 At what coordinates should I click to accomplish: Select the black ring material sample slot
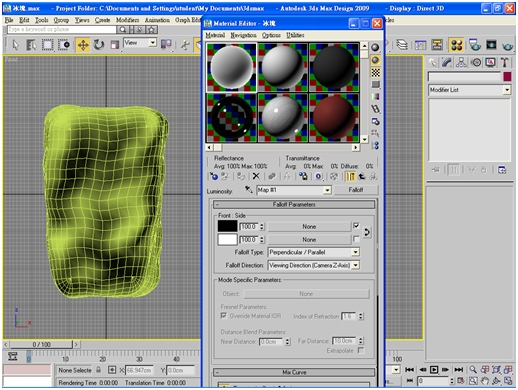pos(232,118)
